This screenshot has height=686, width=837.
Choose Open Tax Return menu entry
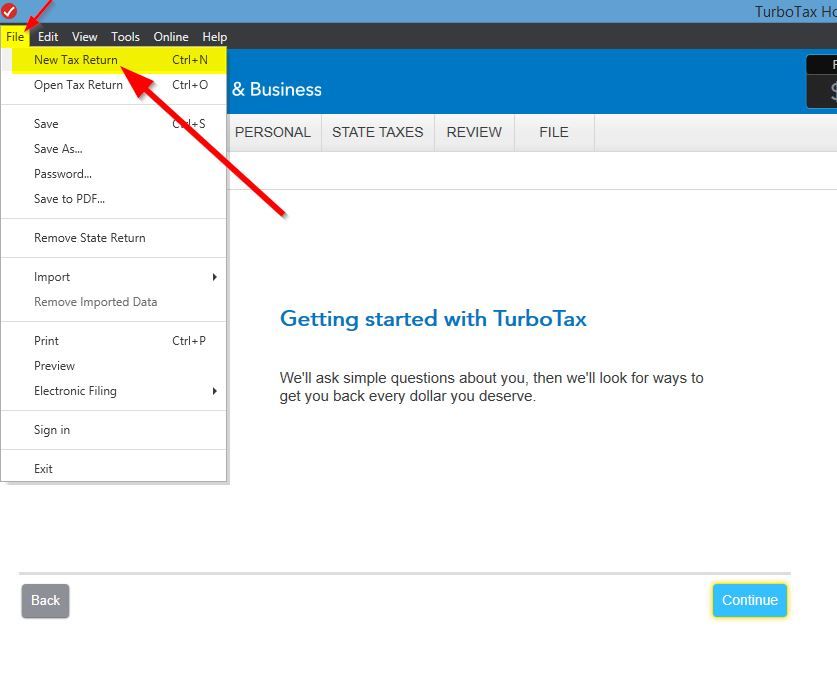point(114,85)
